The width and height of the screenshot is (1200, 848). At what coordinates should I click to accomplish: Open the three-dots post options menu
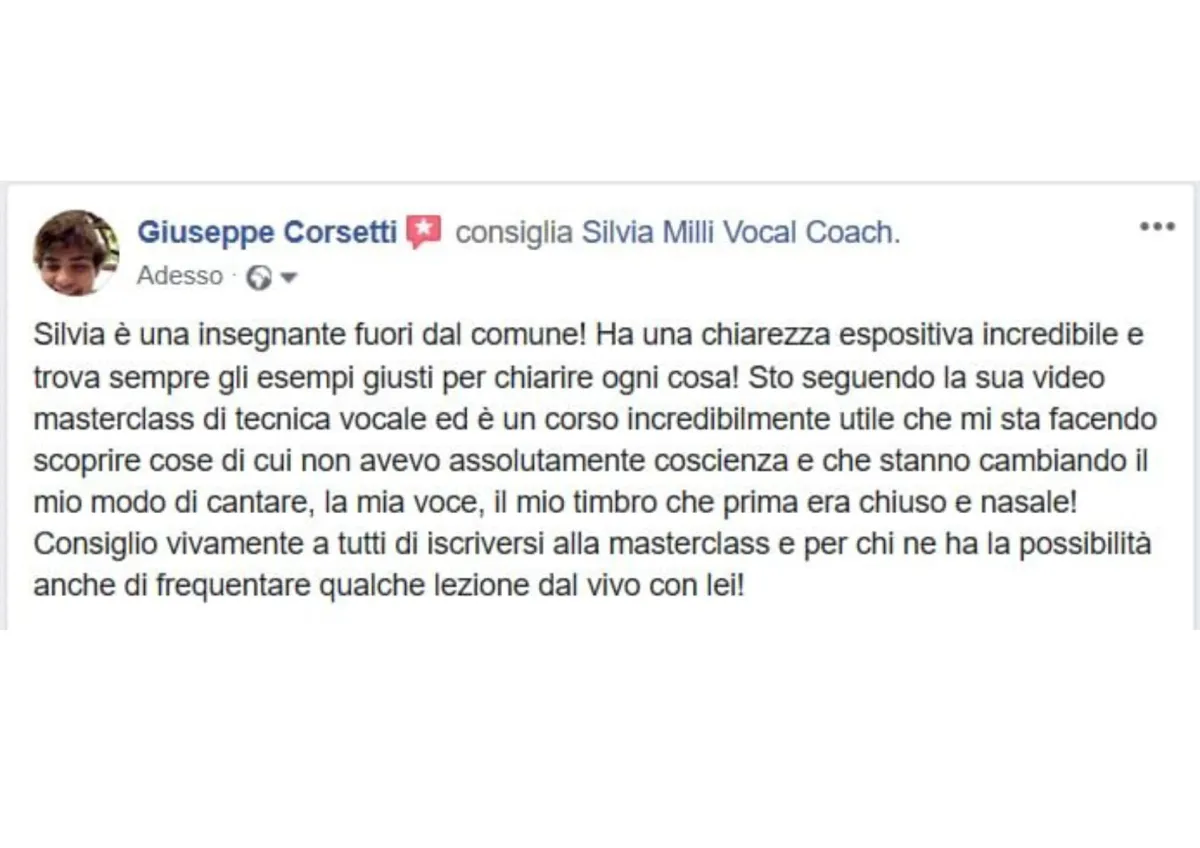(1157, 227)
